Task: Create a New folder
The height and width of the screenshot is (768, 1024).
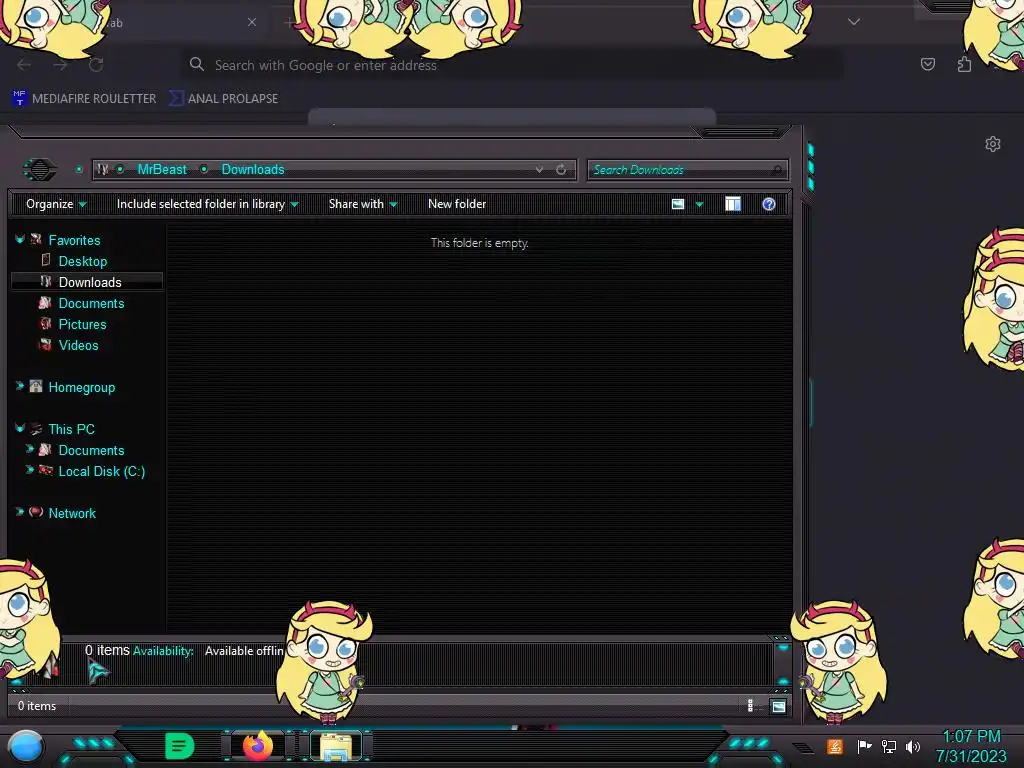Action: tap(456, 204)
